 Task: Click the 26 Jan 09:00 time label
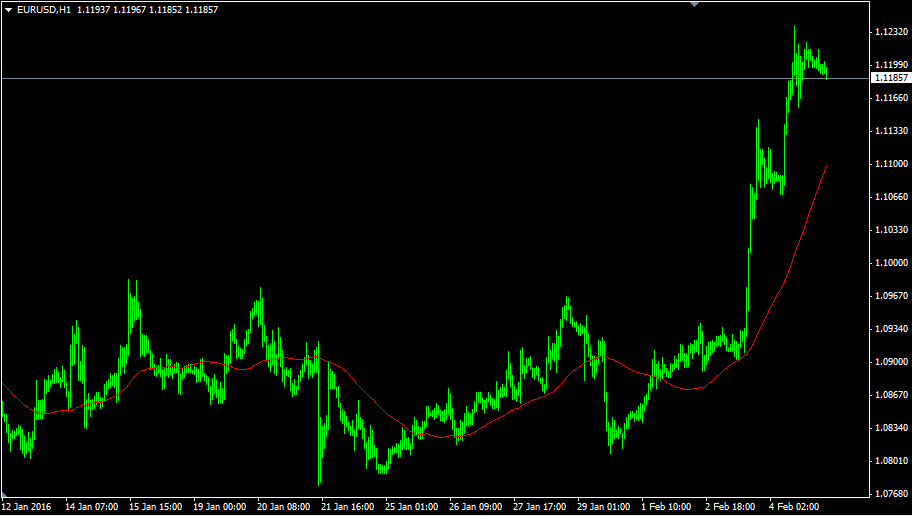[476, 507]
